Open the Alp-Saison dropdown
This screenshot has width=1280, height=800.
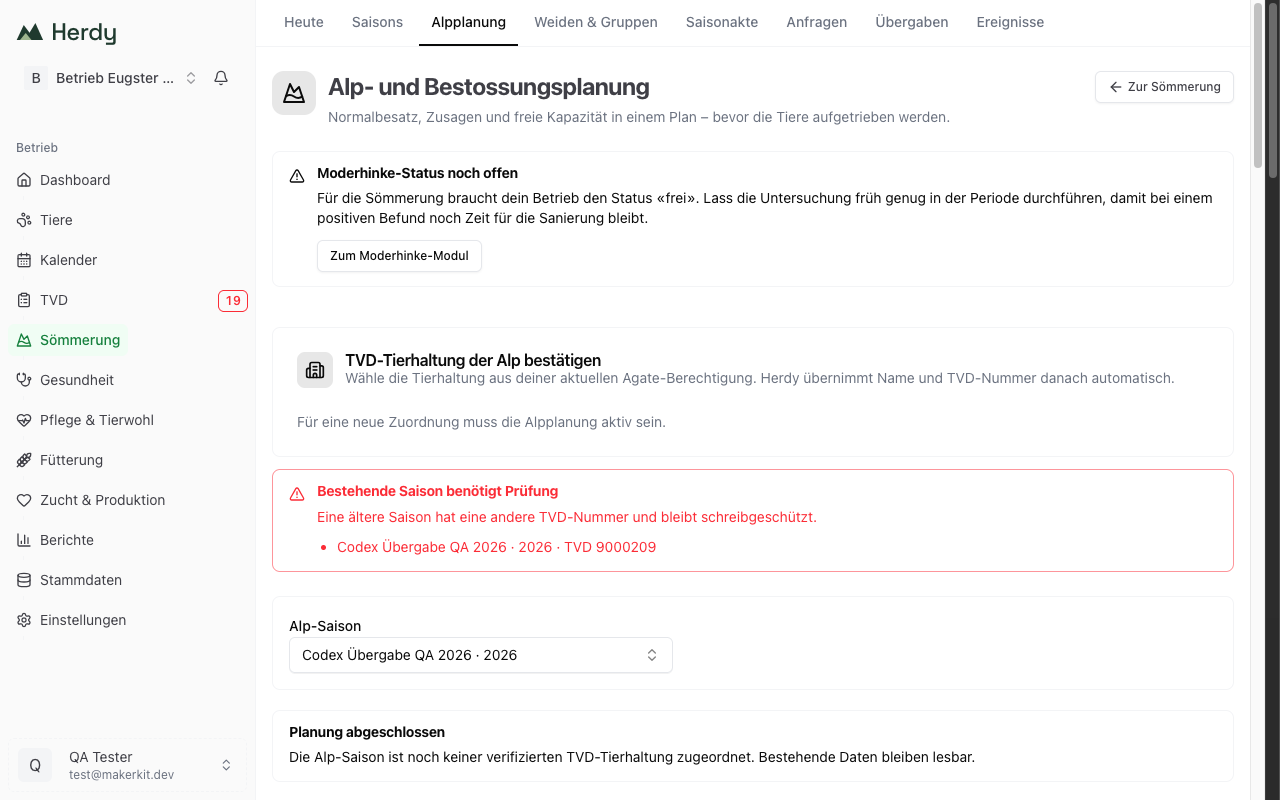click(x=481, y=655)
